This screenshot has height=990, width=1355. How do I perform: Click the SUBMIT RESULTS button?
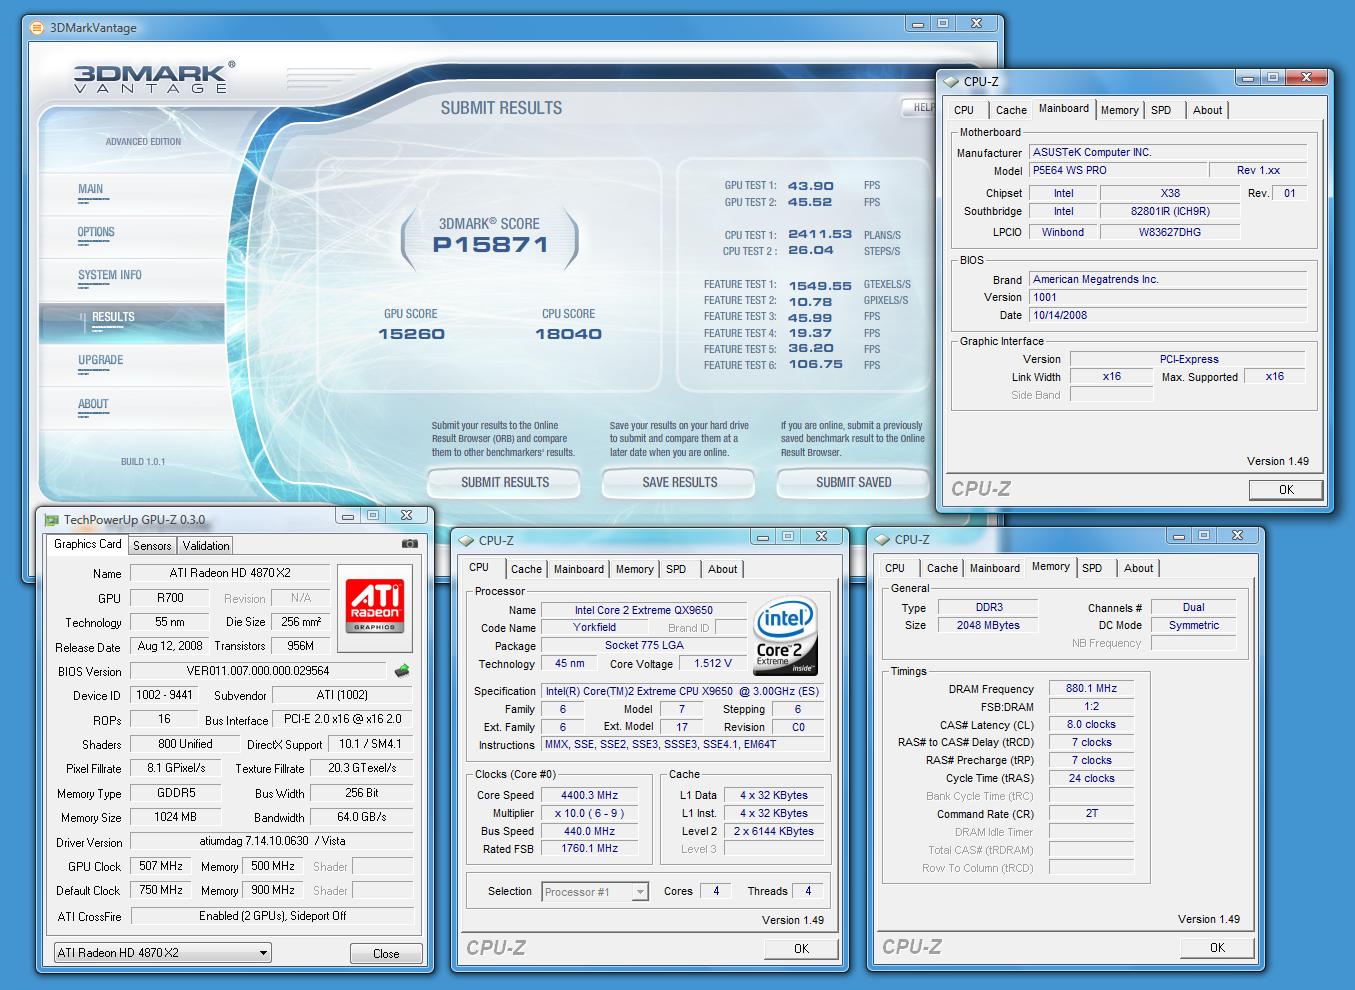tap(505, 483)
